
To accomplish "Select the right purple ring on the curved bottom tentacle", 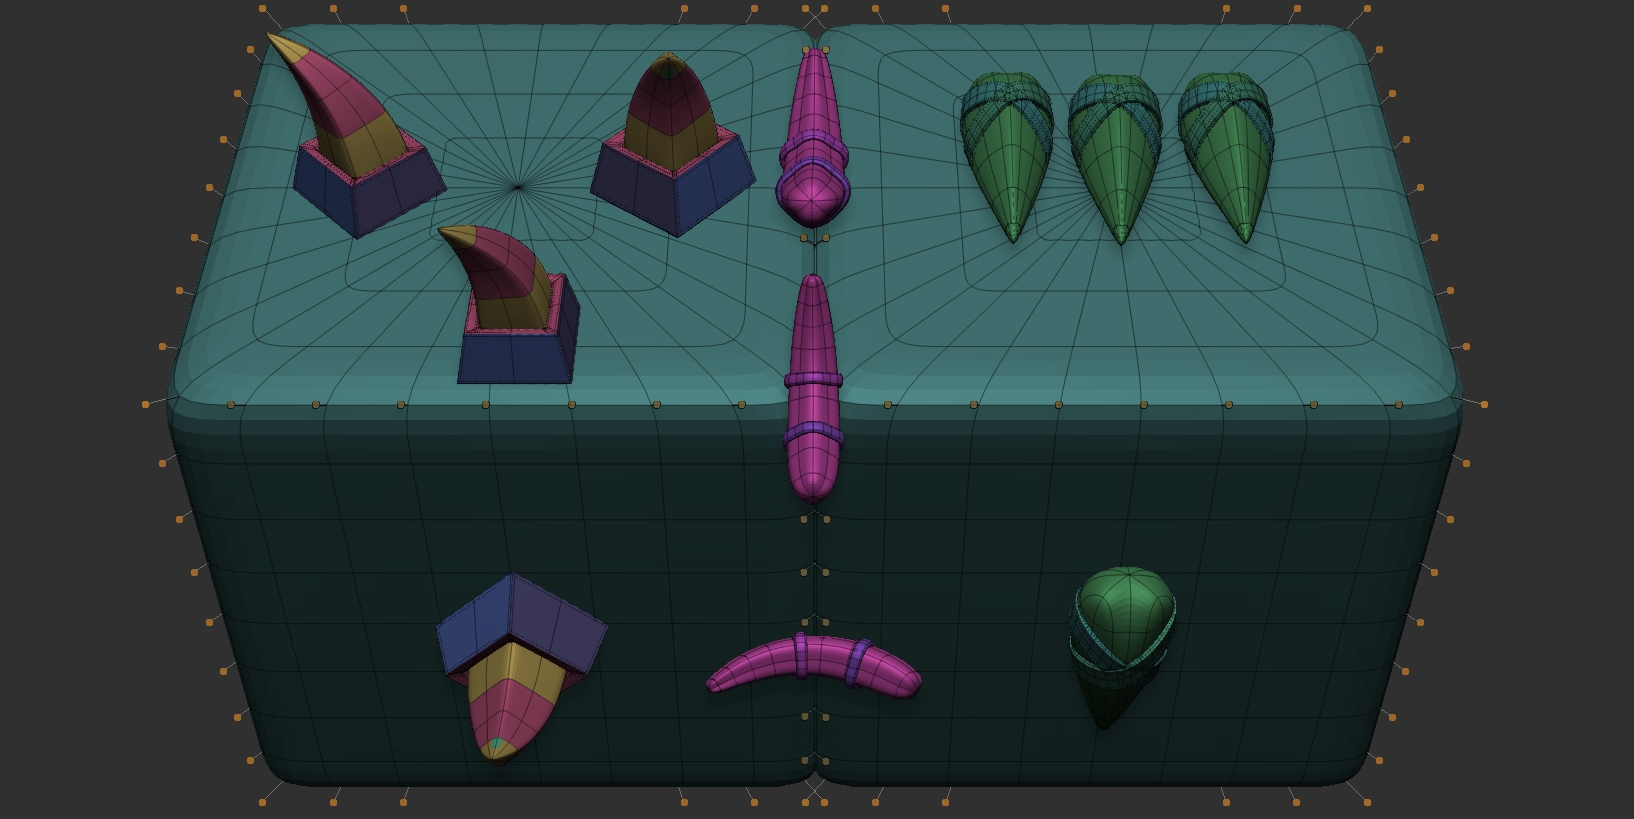I will click(x=857, y=663).
